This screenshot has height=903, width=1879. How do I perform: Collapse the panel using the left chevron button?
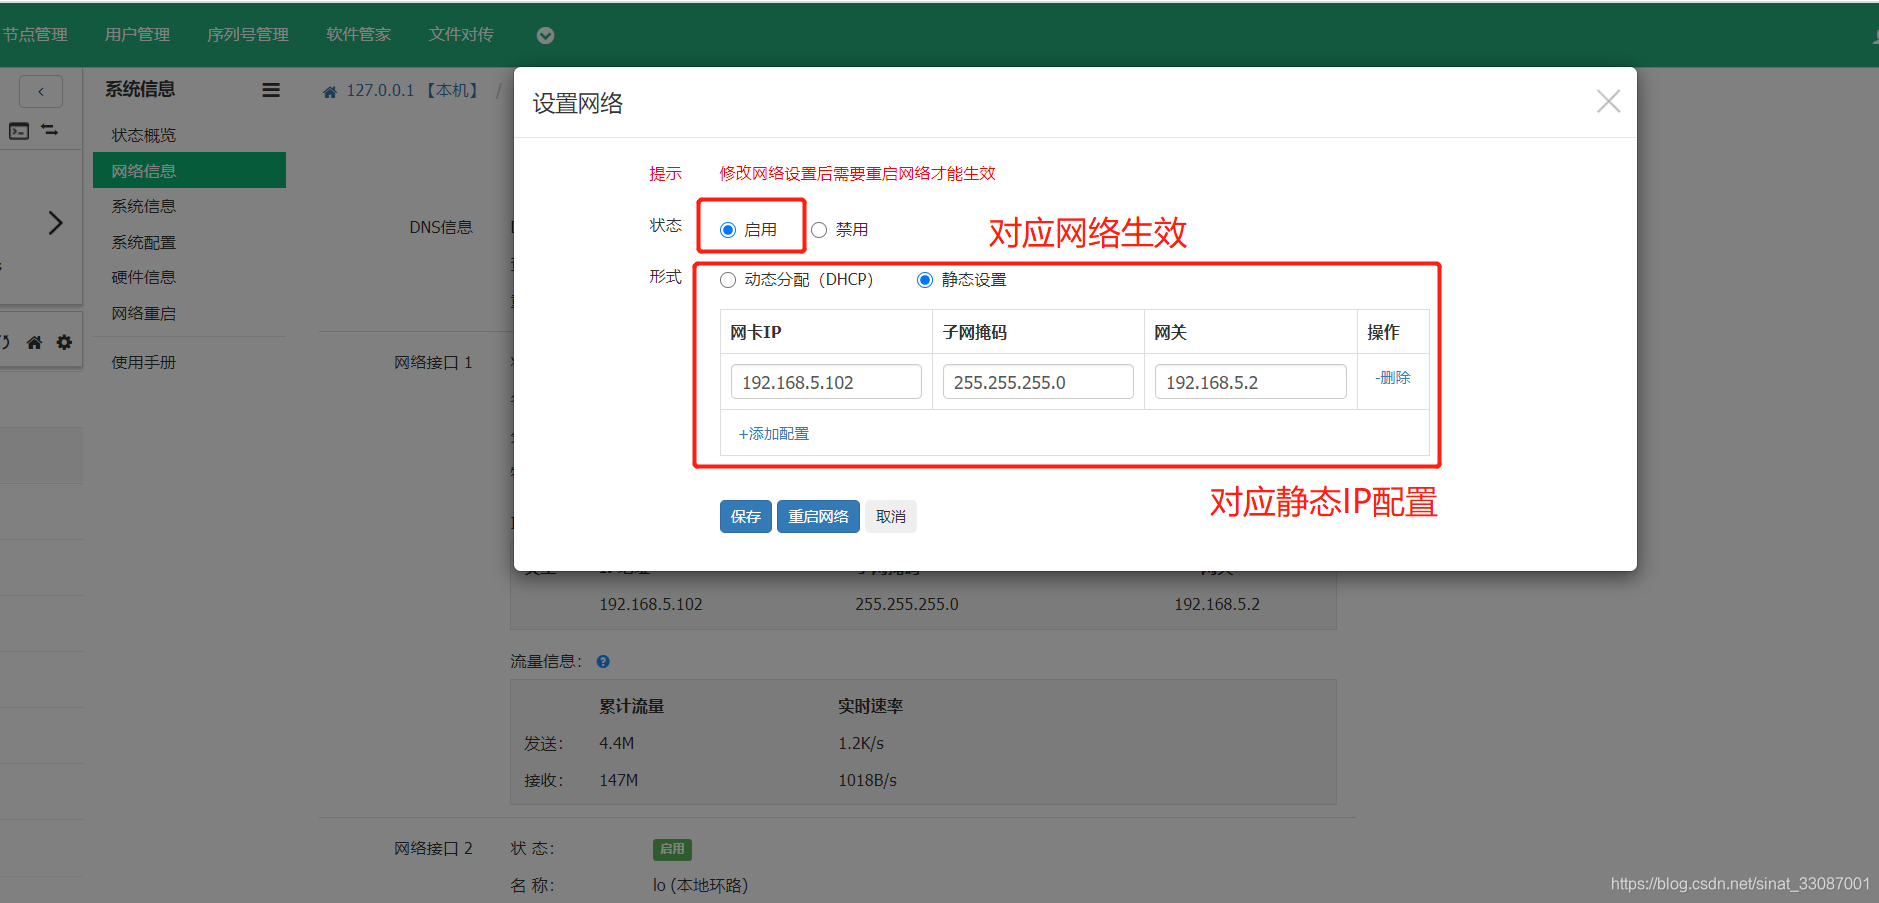(x=41, y=91)
